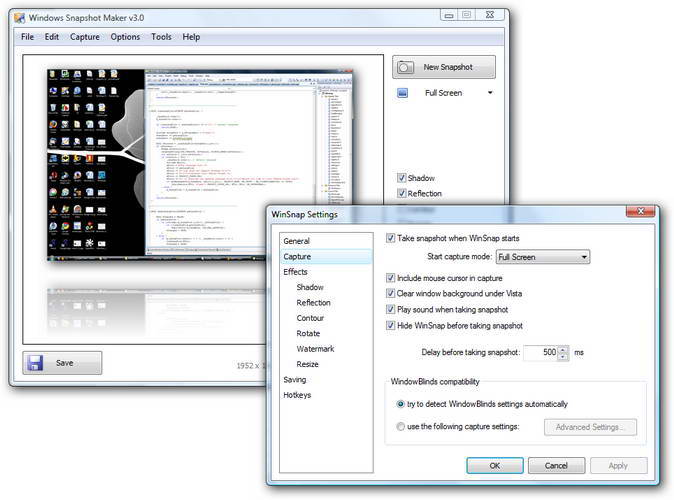The width and height of the screenshot is (674, 500).
Task: Select try to detect WindowBlinds settings automatically
Action: point(400,404)
